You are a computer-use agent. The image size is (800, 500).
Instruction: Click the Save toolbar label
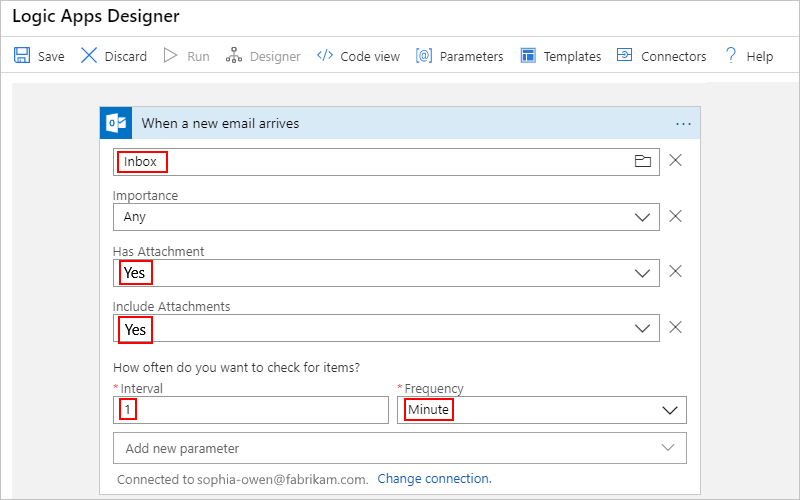click(x=51, y=56)
